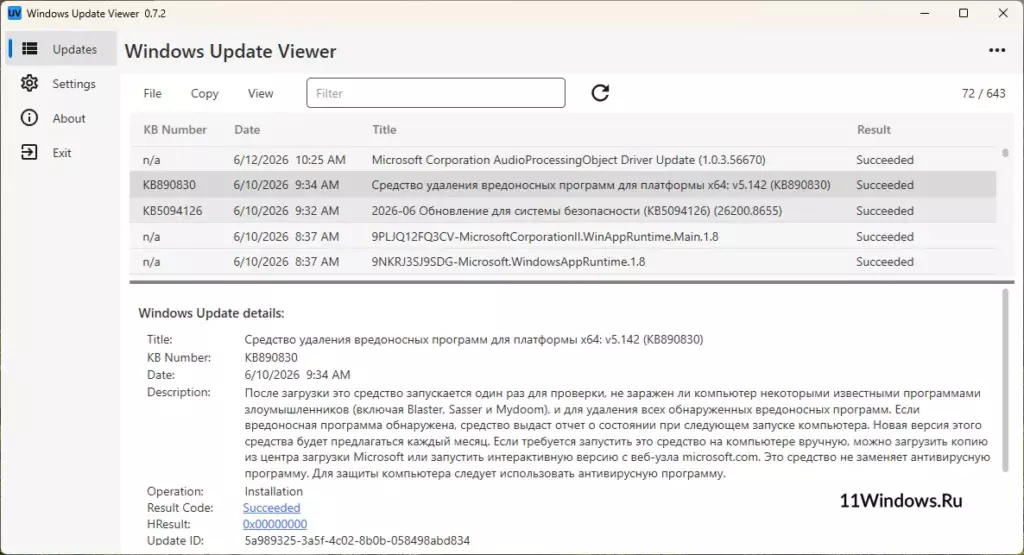Click the 72 / 643 count text
This screenshot has width=1024, height=555.
click(984, 93)
